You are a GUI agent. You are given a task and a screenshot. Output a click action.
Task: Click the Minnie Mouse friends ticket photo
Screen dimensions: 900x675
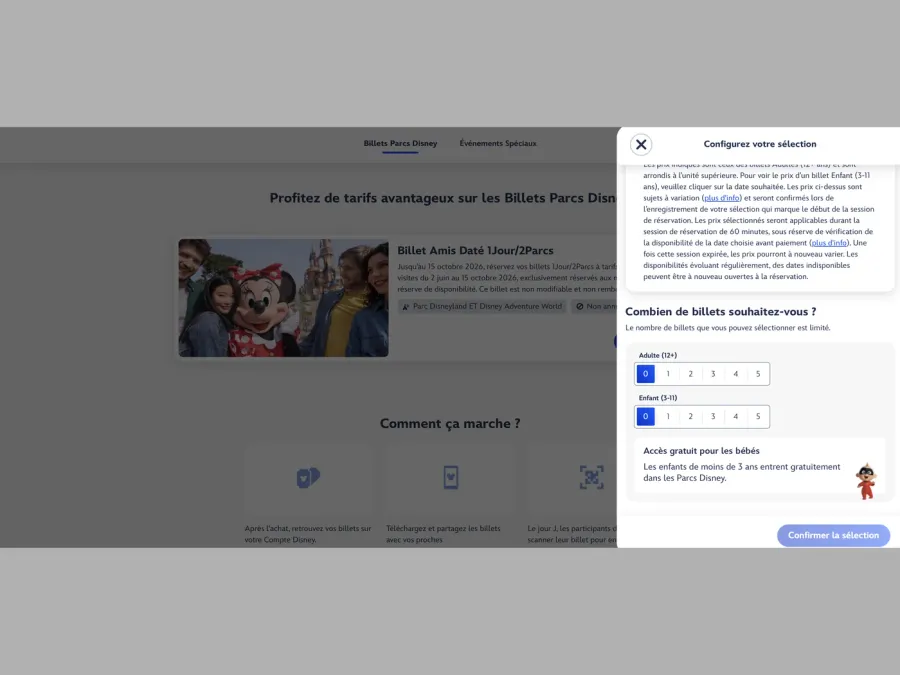click(x=284, y=298)
